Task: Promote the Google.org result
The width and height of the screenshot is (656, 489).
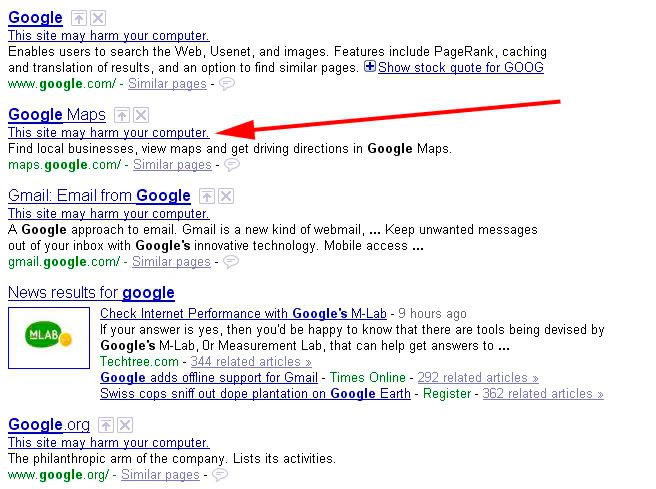Action: click(x=106, y=425)
